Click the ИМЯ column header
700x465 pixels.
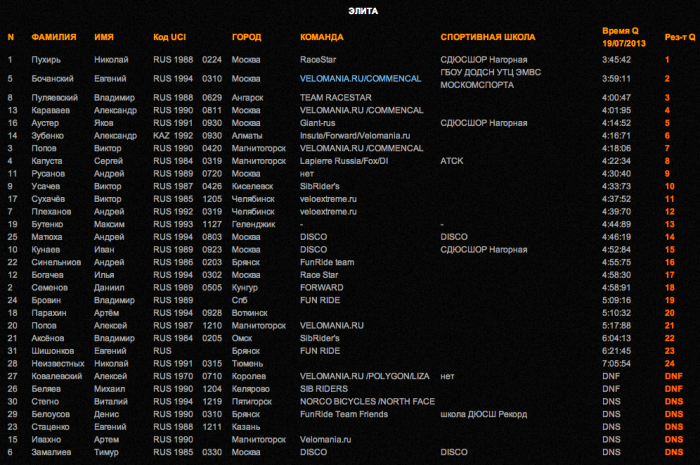(x=104, y=37)
